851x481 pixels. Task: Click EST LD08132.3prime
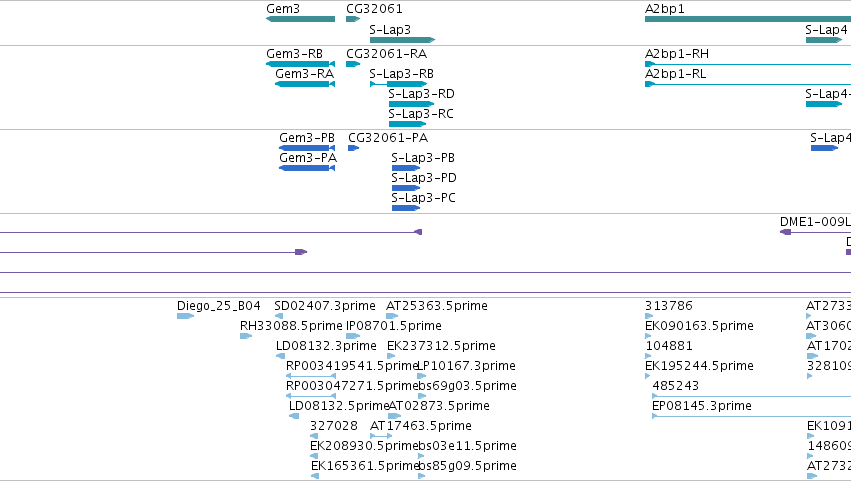326,346
